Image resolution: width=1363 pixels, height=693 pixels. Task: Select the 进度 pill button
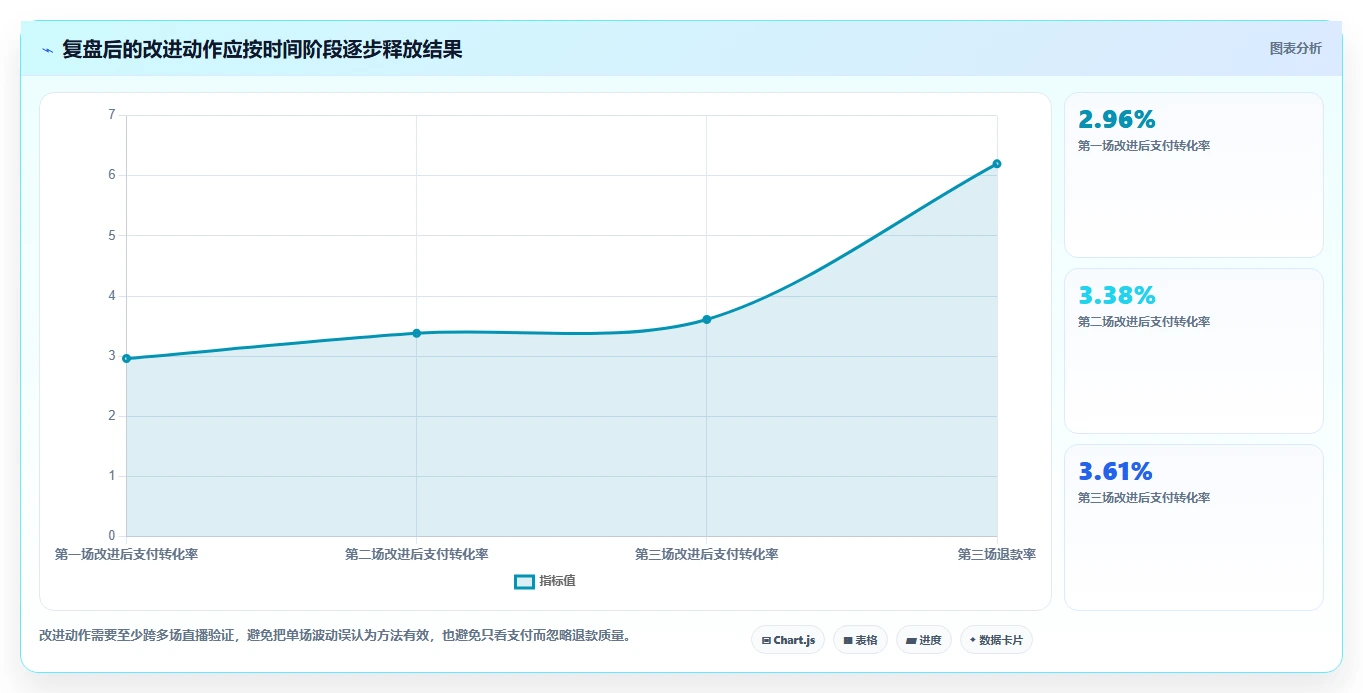pyautogui.click(x=924, y=640)
